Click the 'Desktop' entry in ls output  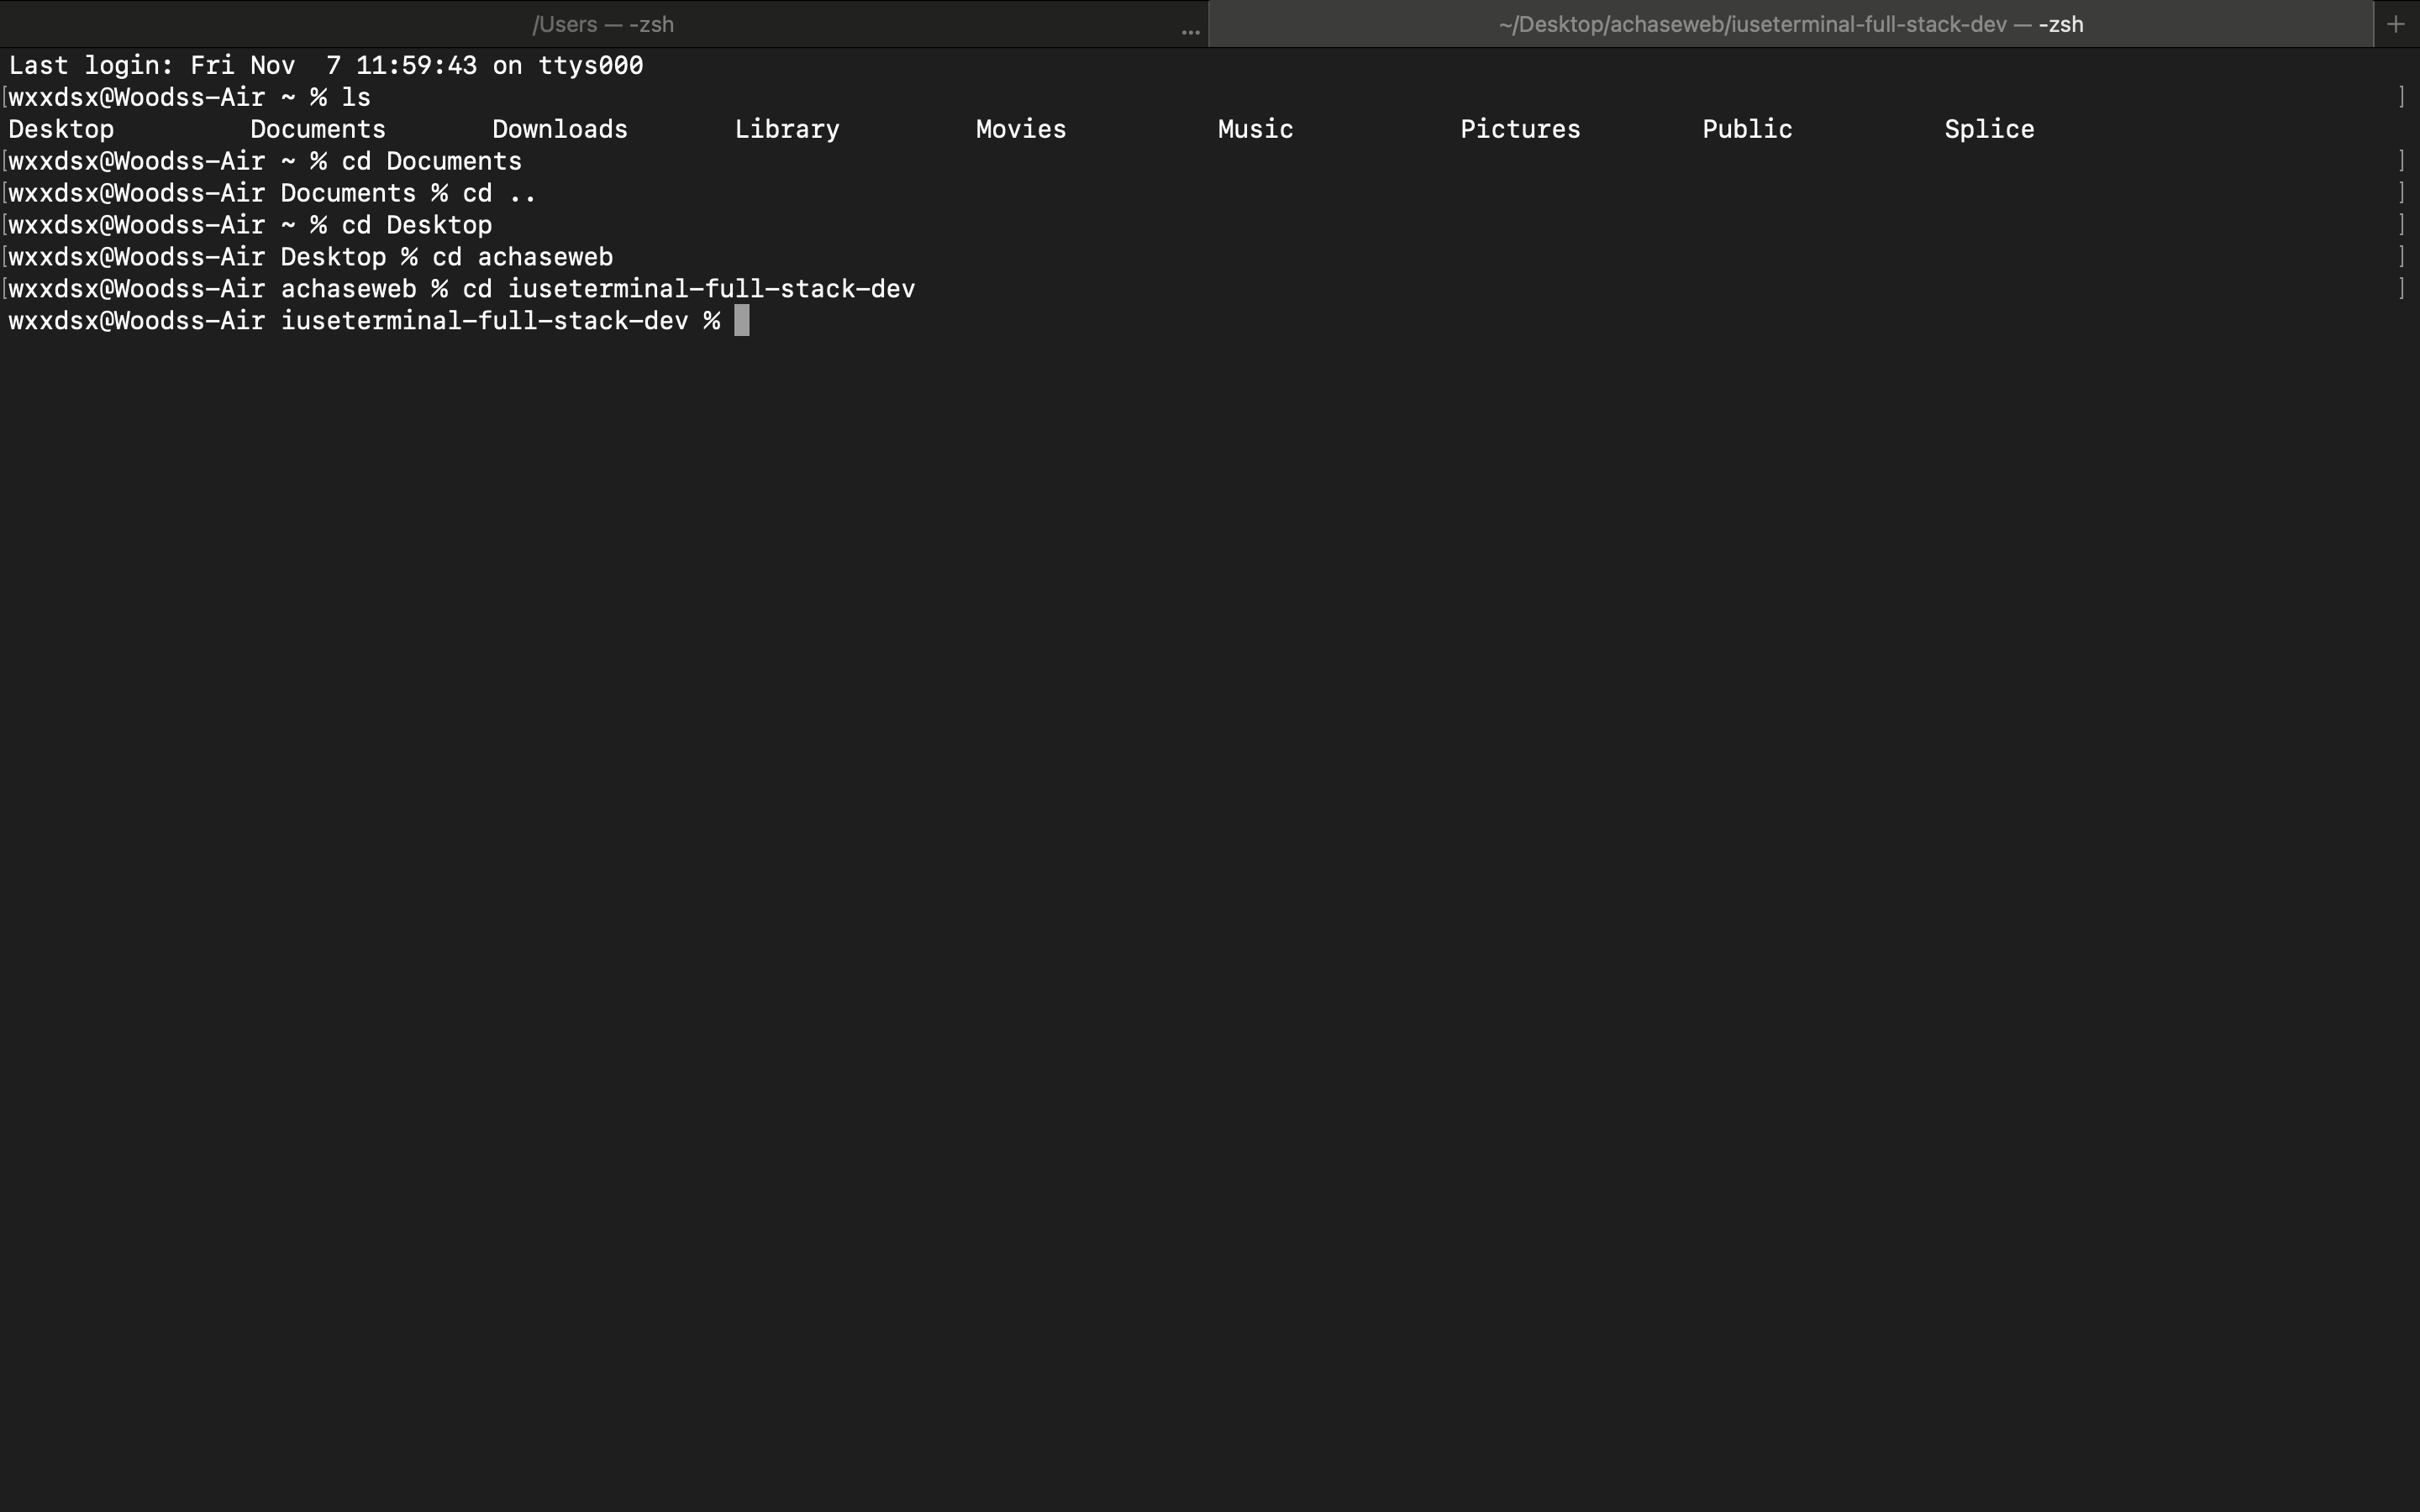(x=61, y=129)
